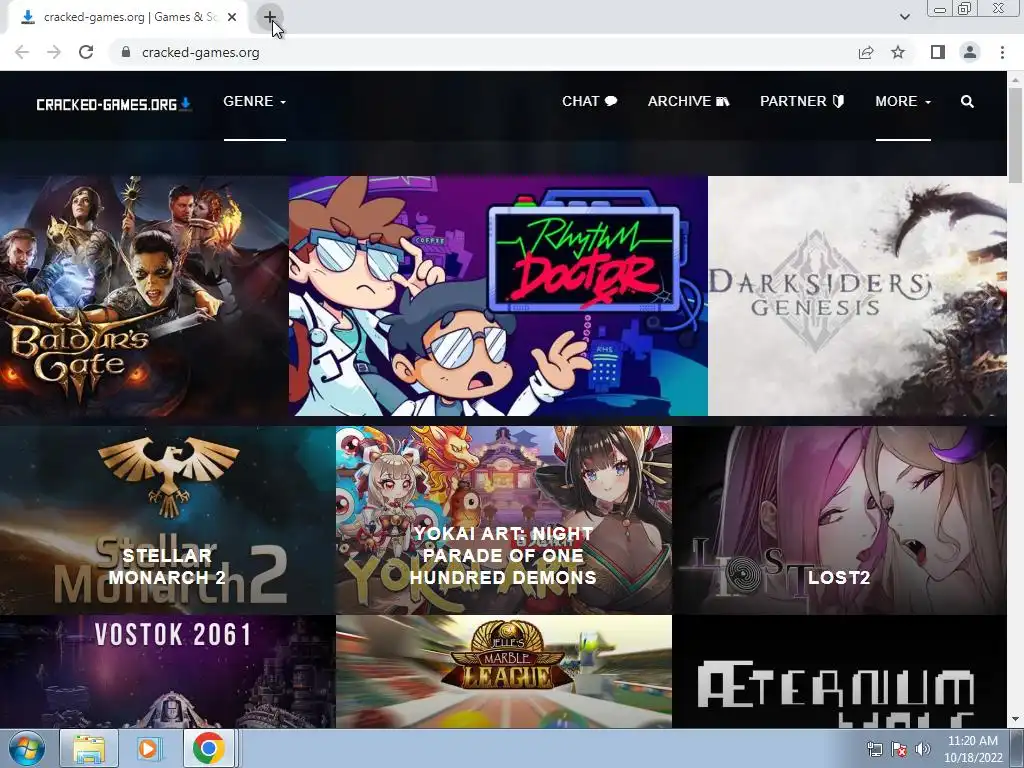The image size is (1024, 768).
Task: Open the Chrome profile menu
Action: coord(970,52)
